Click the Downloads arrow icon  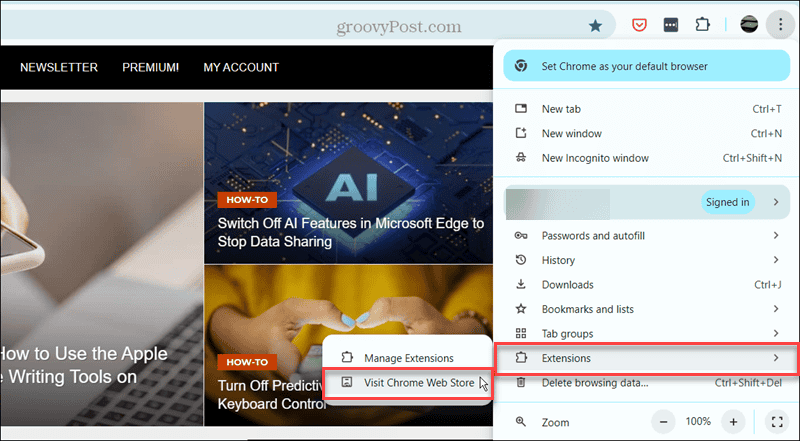[x=521, y=284]
